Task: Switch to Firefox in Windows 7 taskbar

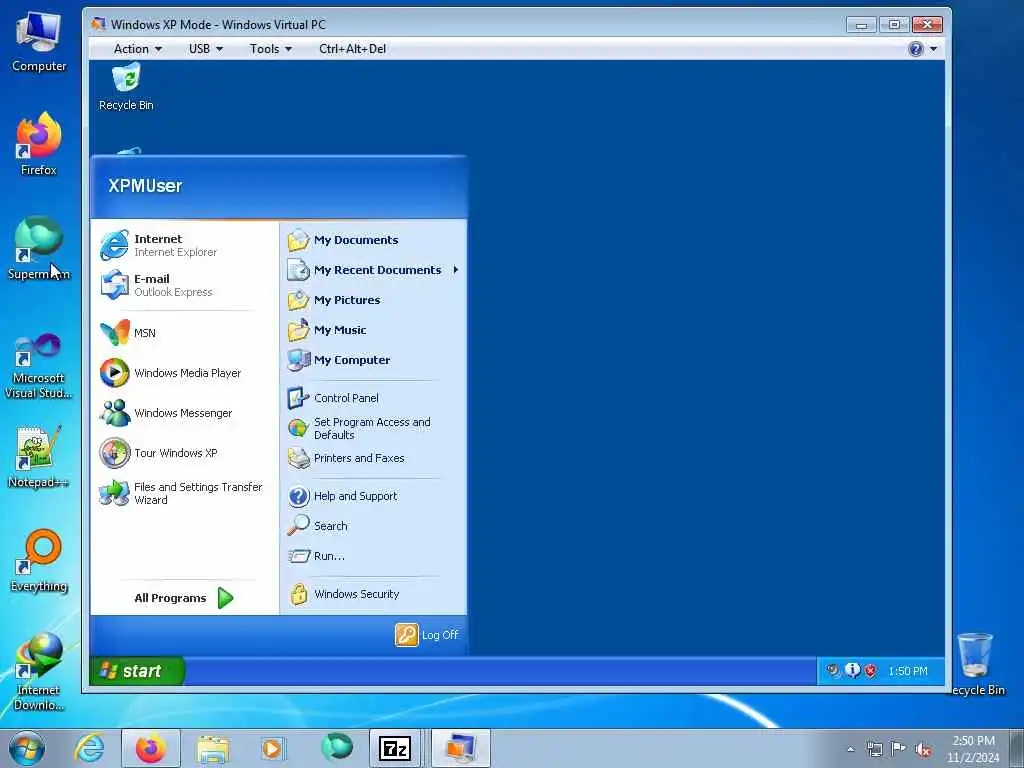Action: pos(150,748)
